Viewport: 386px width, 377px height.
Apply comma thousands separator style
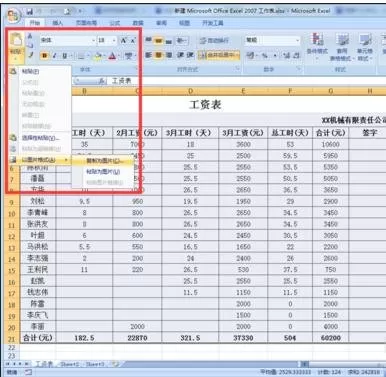(275, 56)
